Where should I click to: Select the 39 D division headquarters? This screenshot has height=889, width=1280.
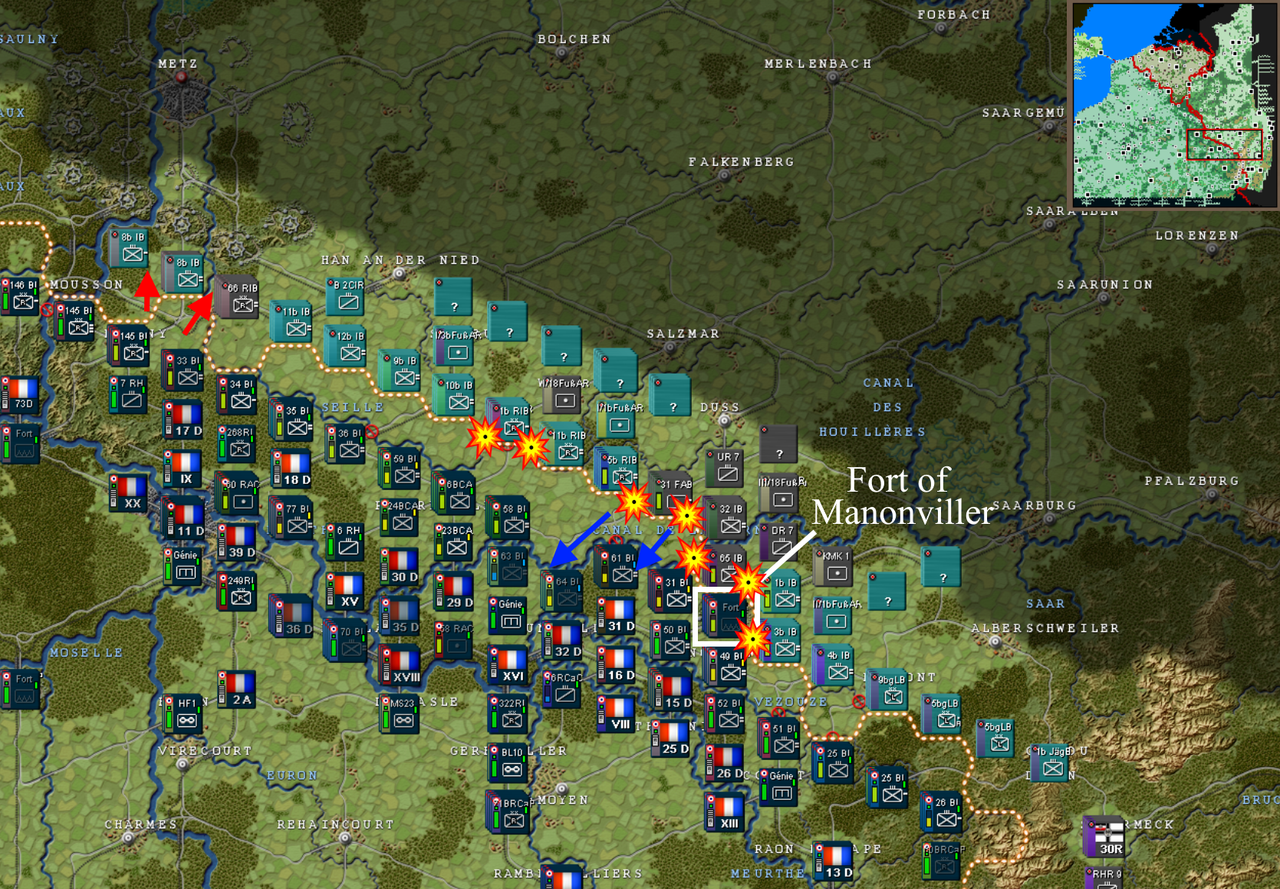[237, 541]
